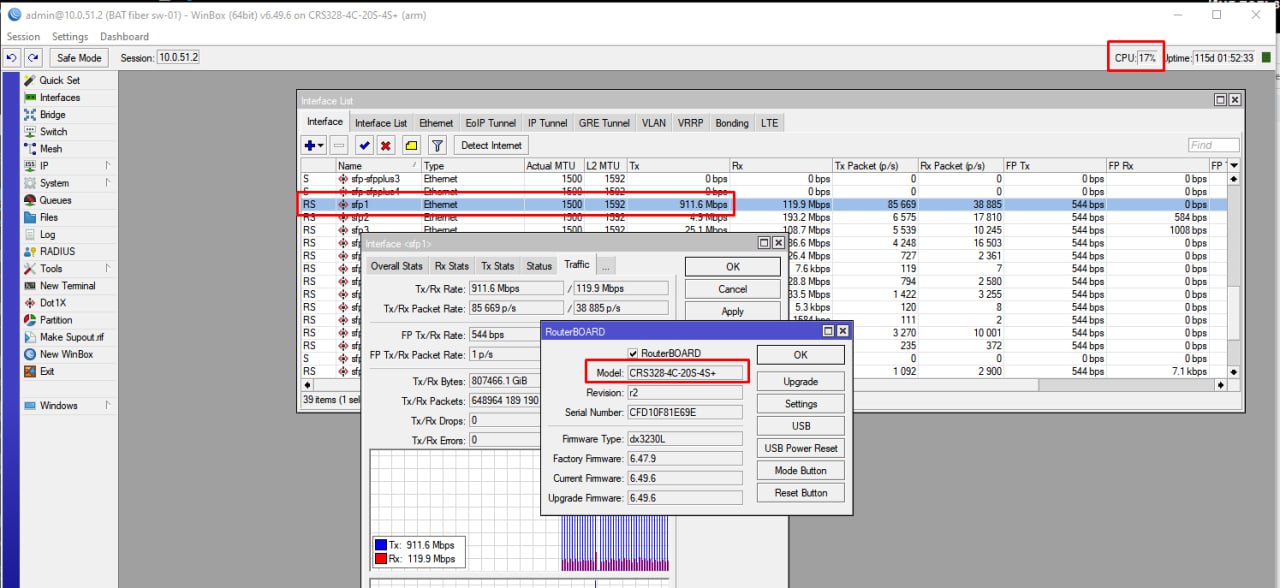The height and width of the screenshot is (588, 1280).
Task: Show more tabs via the ... tab
Action: coord(606,266)
